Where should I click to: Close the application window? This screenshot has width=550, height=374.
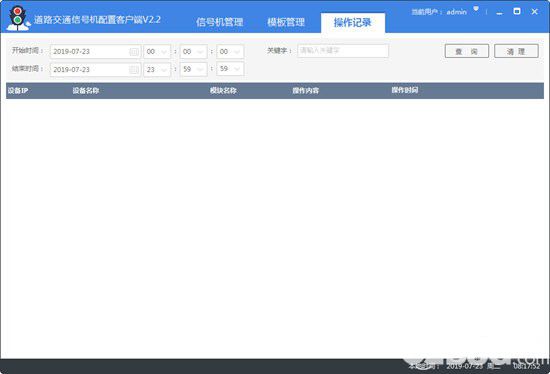pos(535,12)
